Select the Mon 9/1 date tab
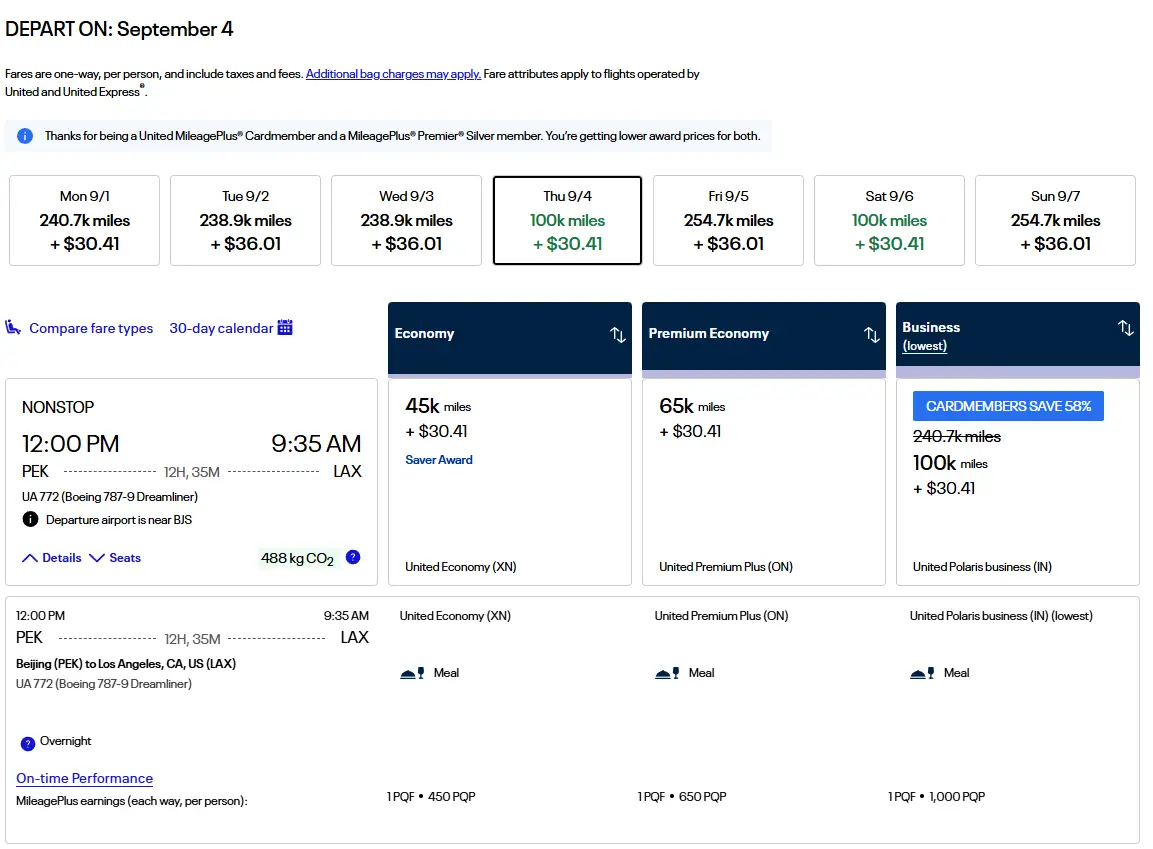 coord(85,221)
